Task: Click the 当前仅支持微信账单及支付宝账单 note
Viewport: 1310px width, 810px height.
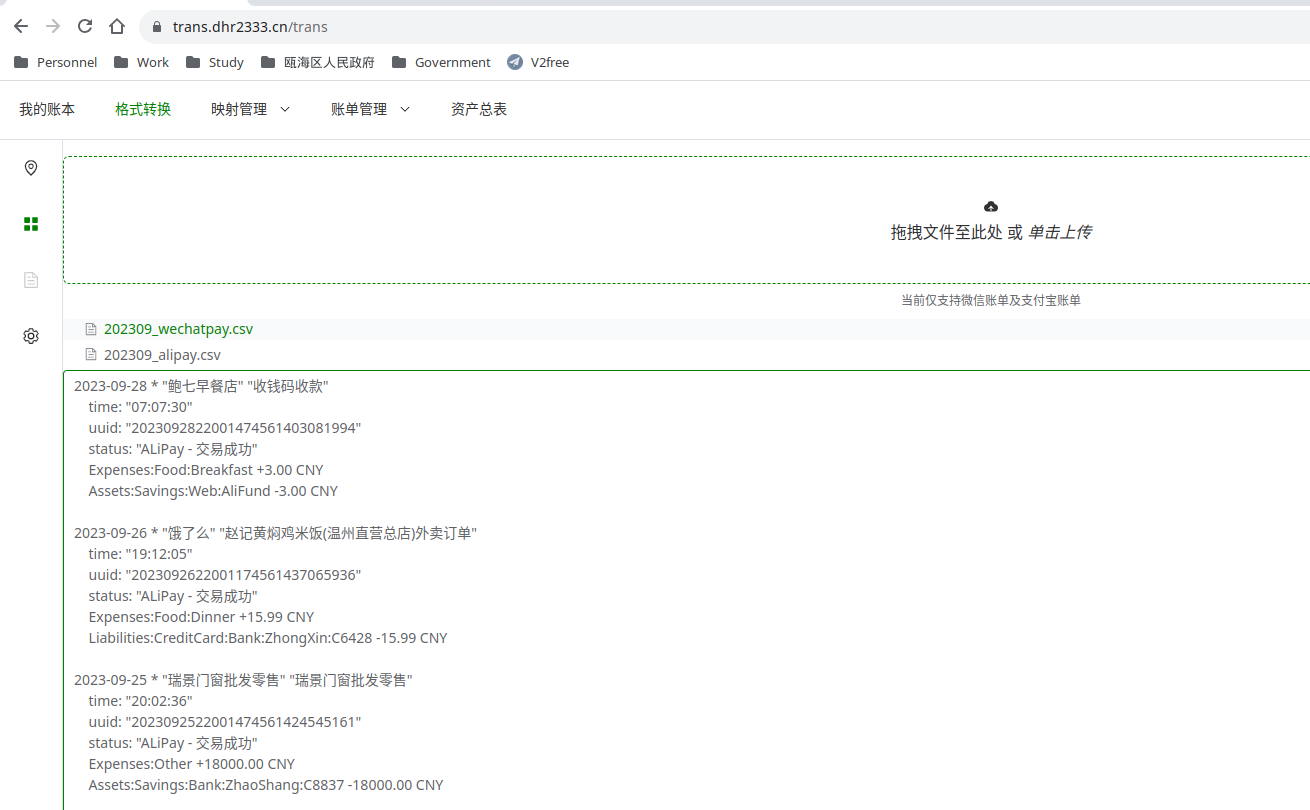Action: tap(991, 300)
